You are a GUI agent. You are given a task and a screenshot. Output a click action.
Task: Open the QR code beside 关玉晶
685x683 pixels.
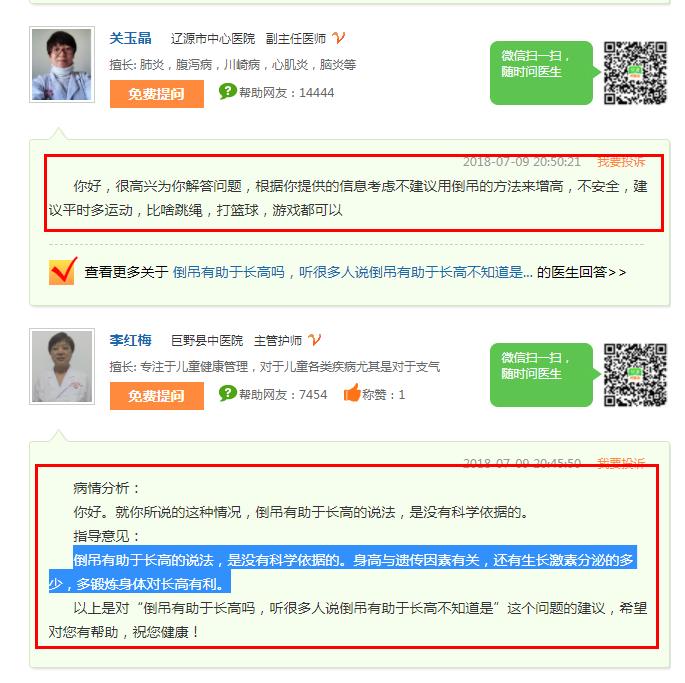635,73
